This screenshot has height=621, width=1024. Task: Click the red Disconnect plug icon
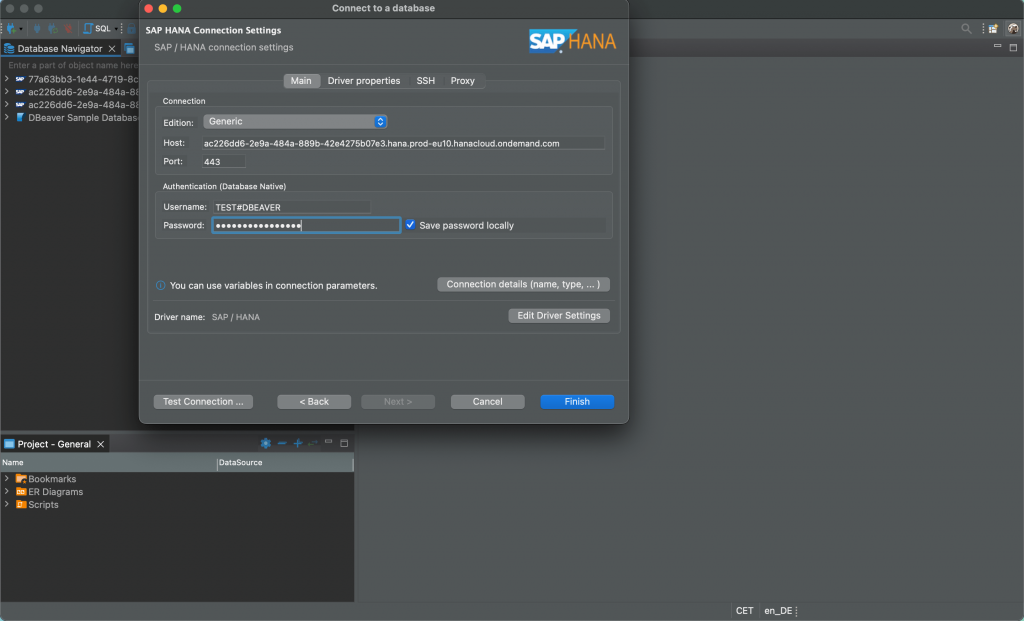(68, 29)
